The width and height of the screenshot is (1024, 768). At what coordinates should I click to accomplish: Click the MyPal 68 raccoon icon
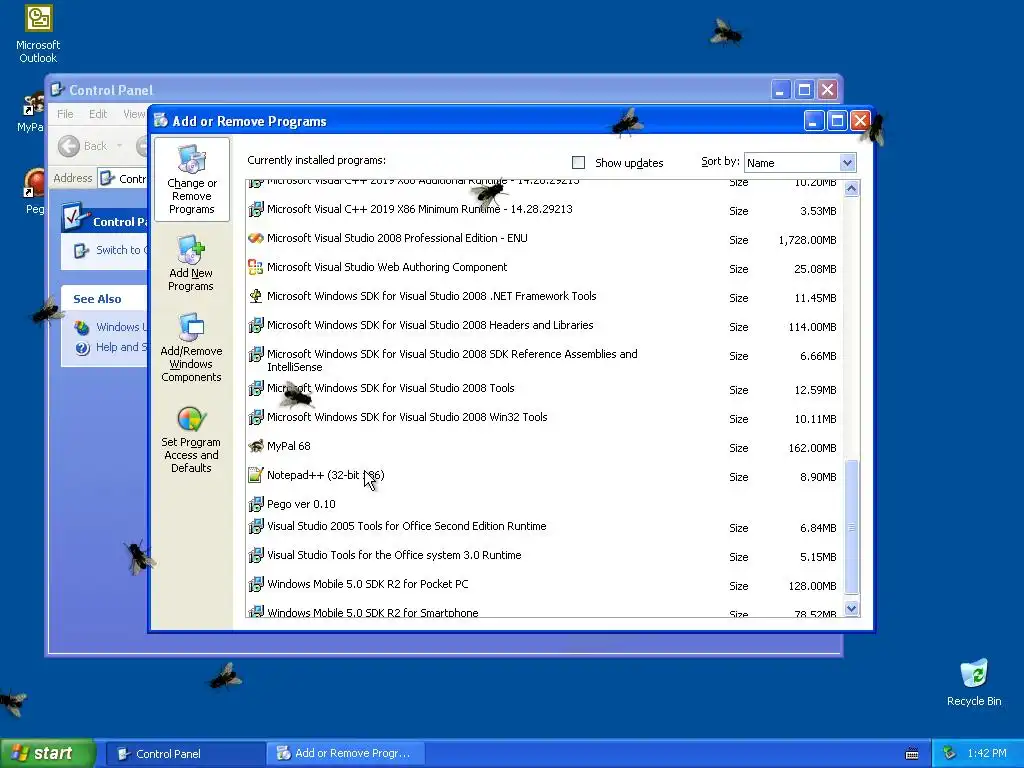pos(256,446)
